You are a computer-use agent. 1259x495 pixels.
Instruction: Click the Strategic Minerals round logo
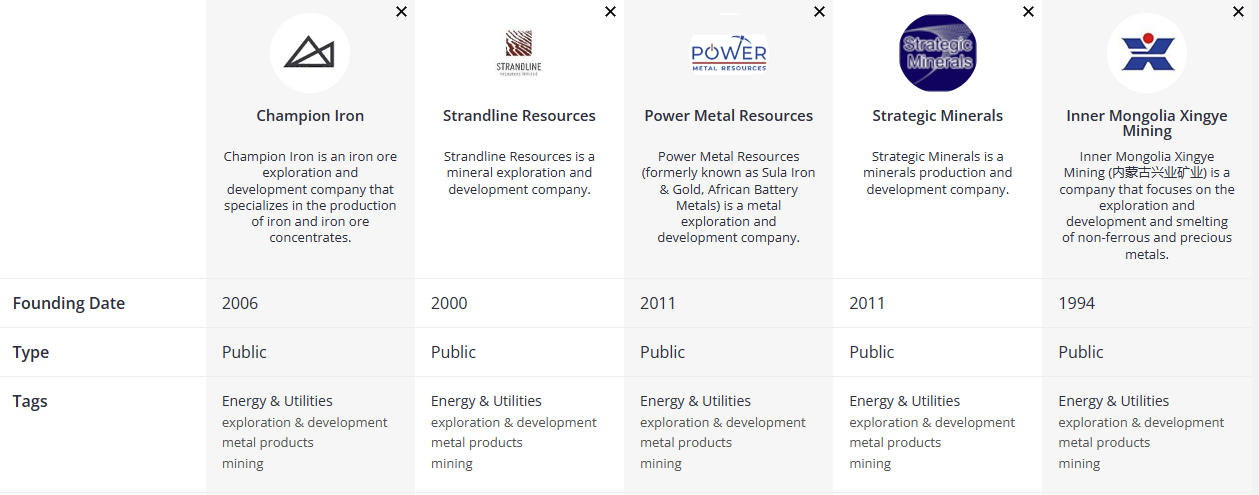click(x=937, y=53)
